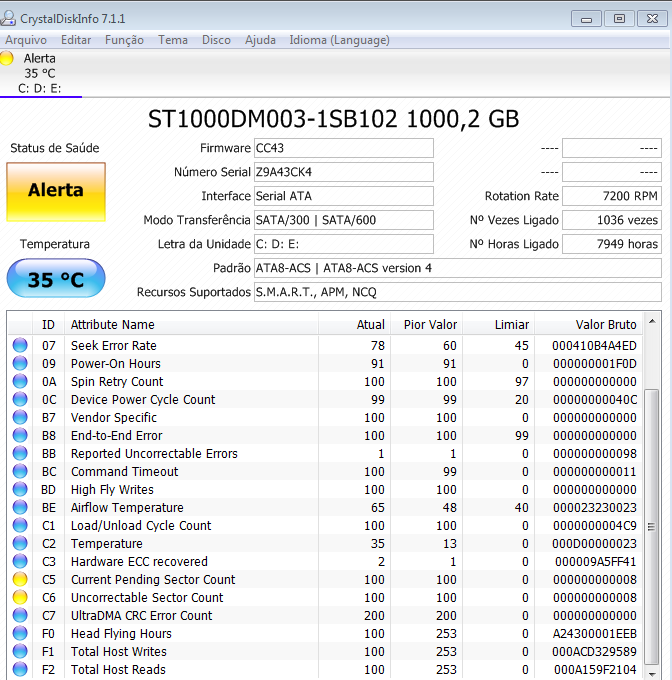Click the scrollbar up arrow in attribute list
Image resolution: width=672 pixels, height=680 pixels.
[653, 321]
